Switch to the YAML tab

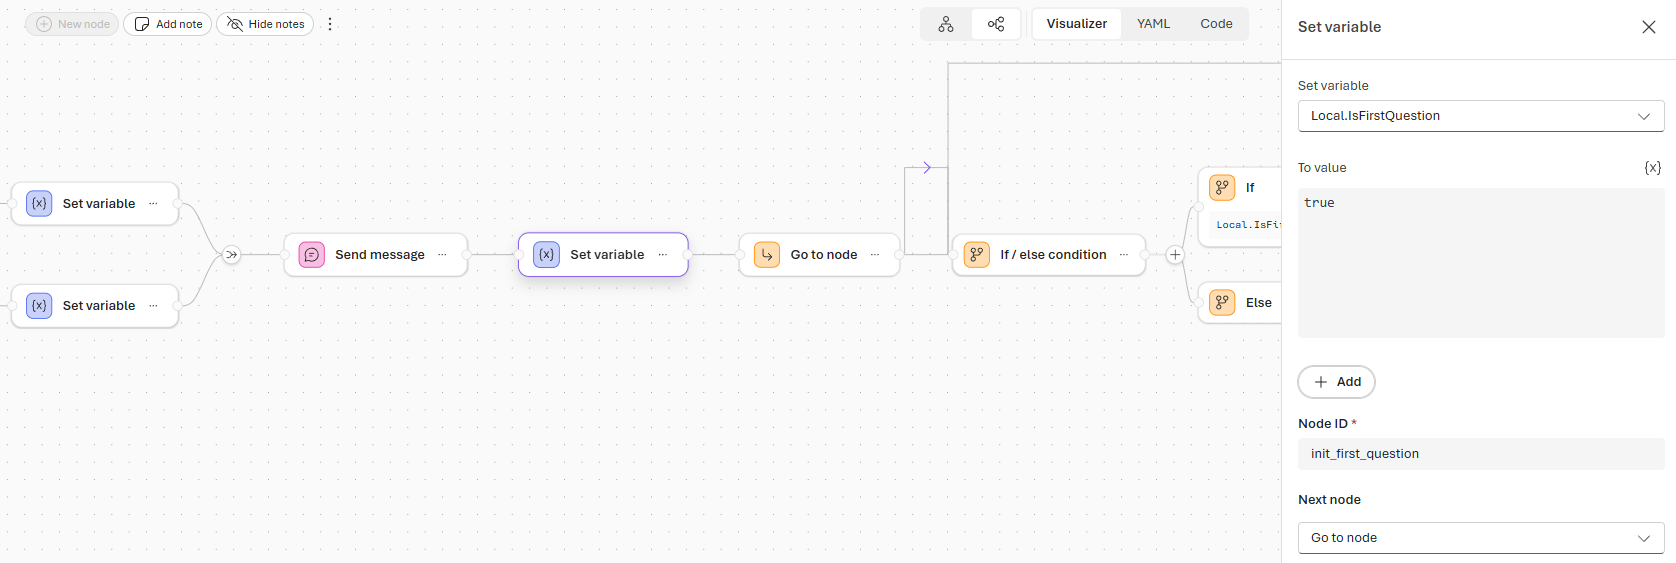[x=1153, y=24]
